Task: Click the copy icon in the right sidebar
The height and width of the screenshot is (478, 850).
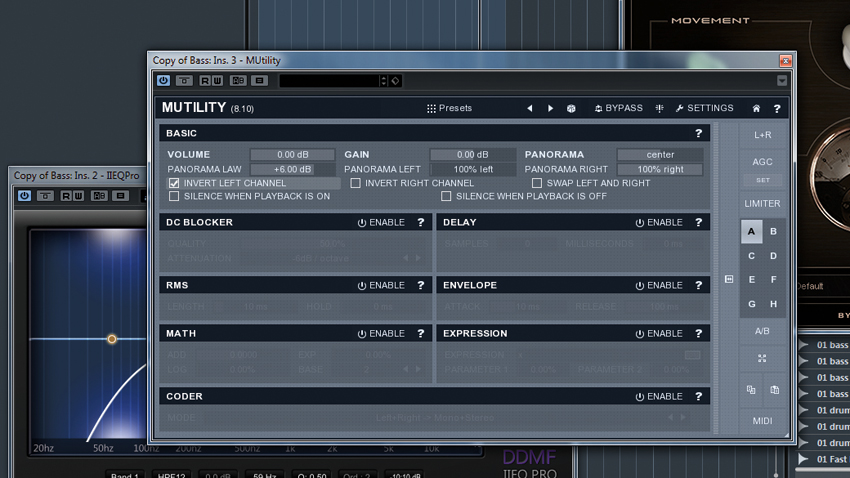Action: pos(751,390)
